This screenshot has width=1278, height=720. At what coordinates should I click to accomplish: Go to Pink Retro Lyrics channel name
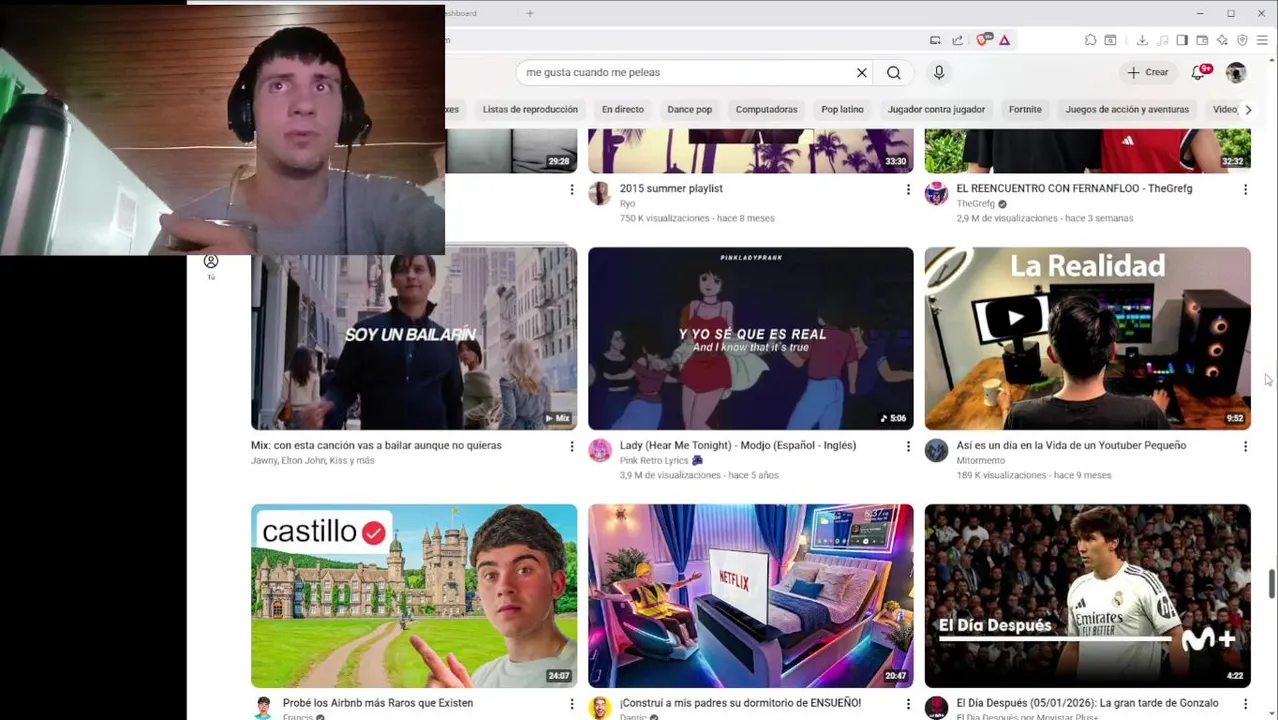pos(654,460)
